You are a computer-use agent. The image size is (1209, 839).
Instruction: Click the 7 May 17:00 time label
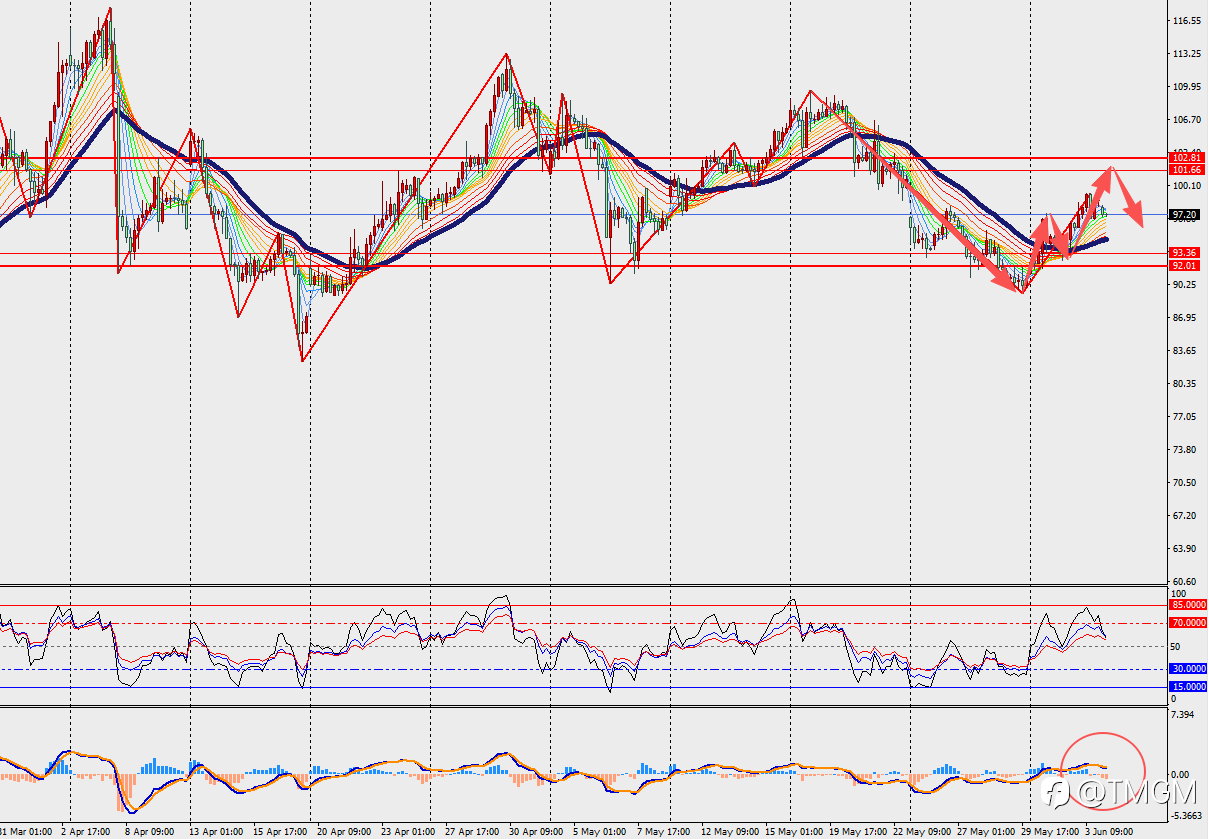point(663,832)
